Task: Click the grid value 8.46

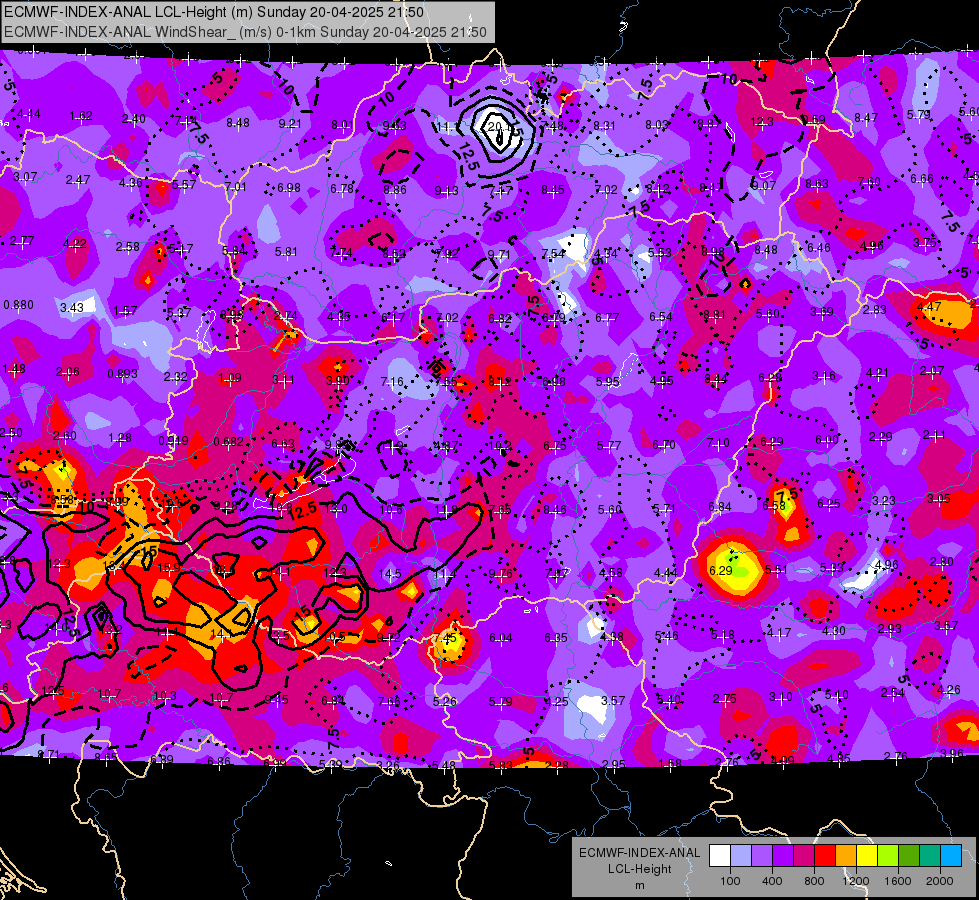Action: pyautogui.click(x=555, y=510)
